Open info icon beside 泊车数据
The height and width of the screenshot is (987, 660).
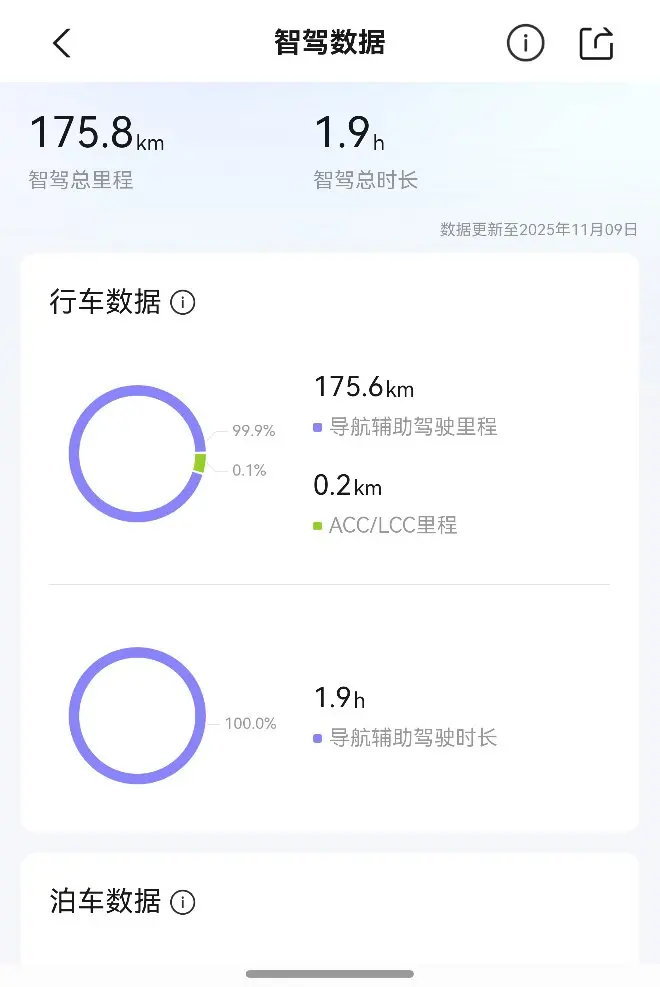pyautogui.click(x=183, y=902)
